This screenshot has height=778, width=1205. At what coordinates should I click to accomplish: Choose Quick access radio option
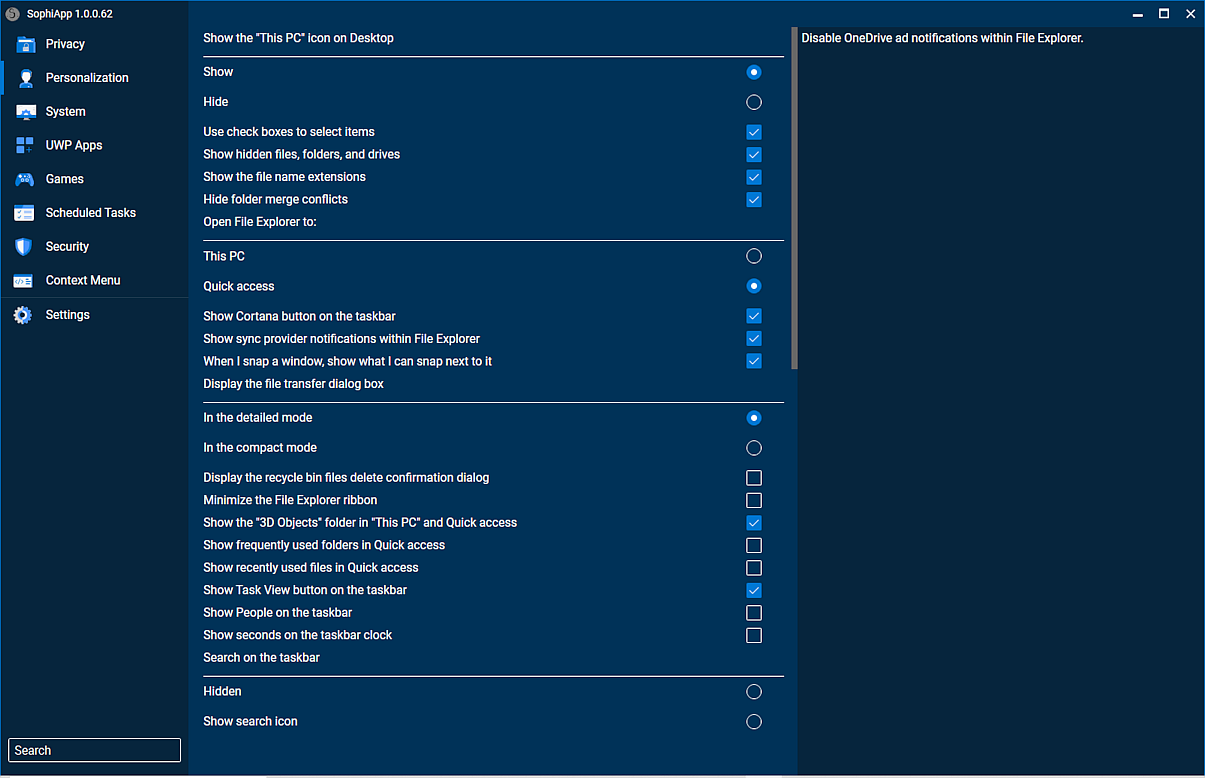tap(754, 286)
